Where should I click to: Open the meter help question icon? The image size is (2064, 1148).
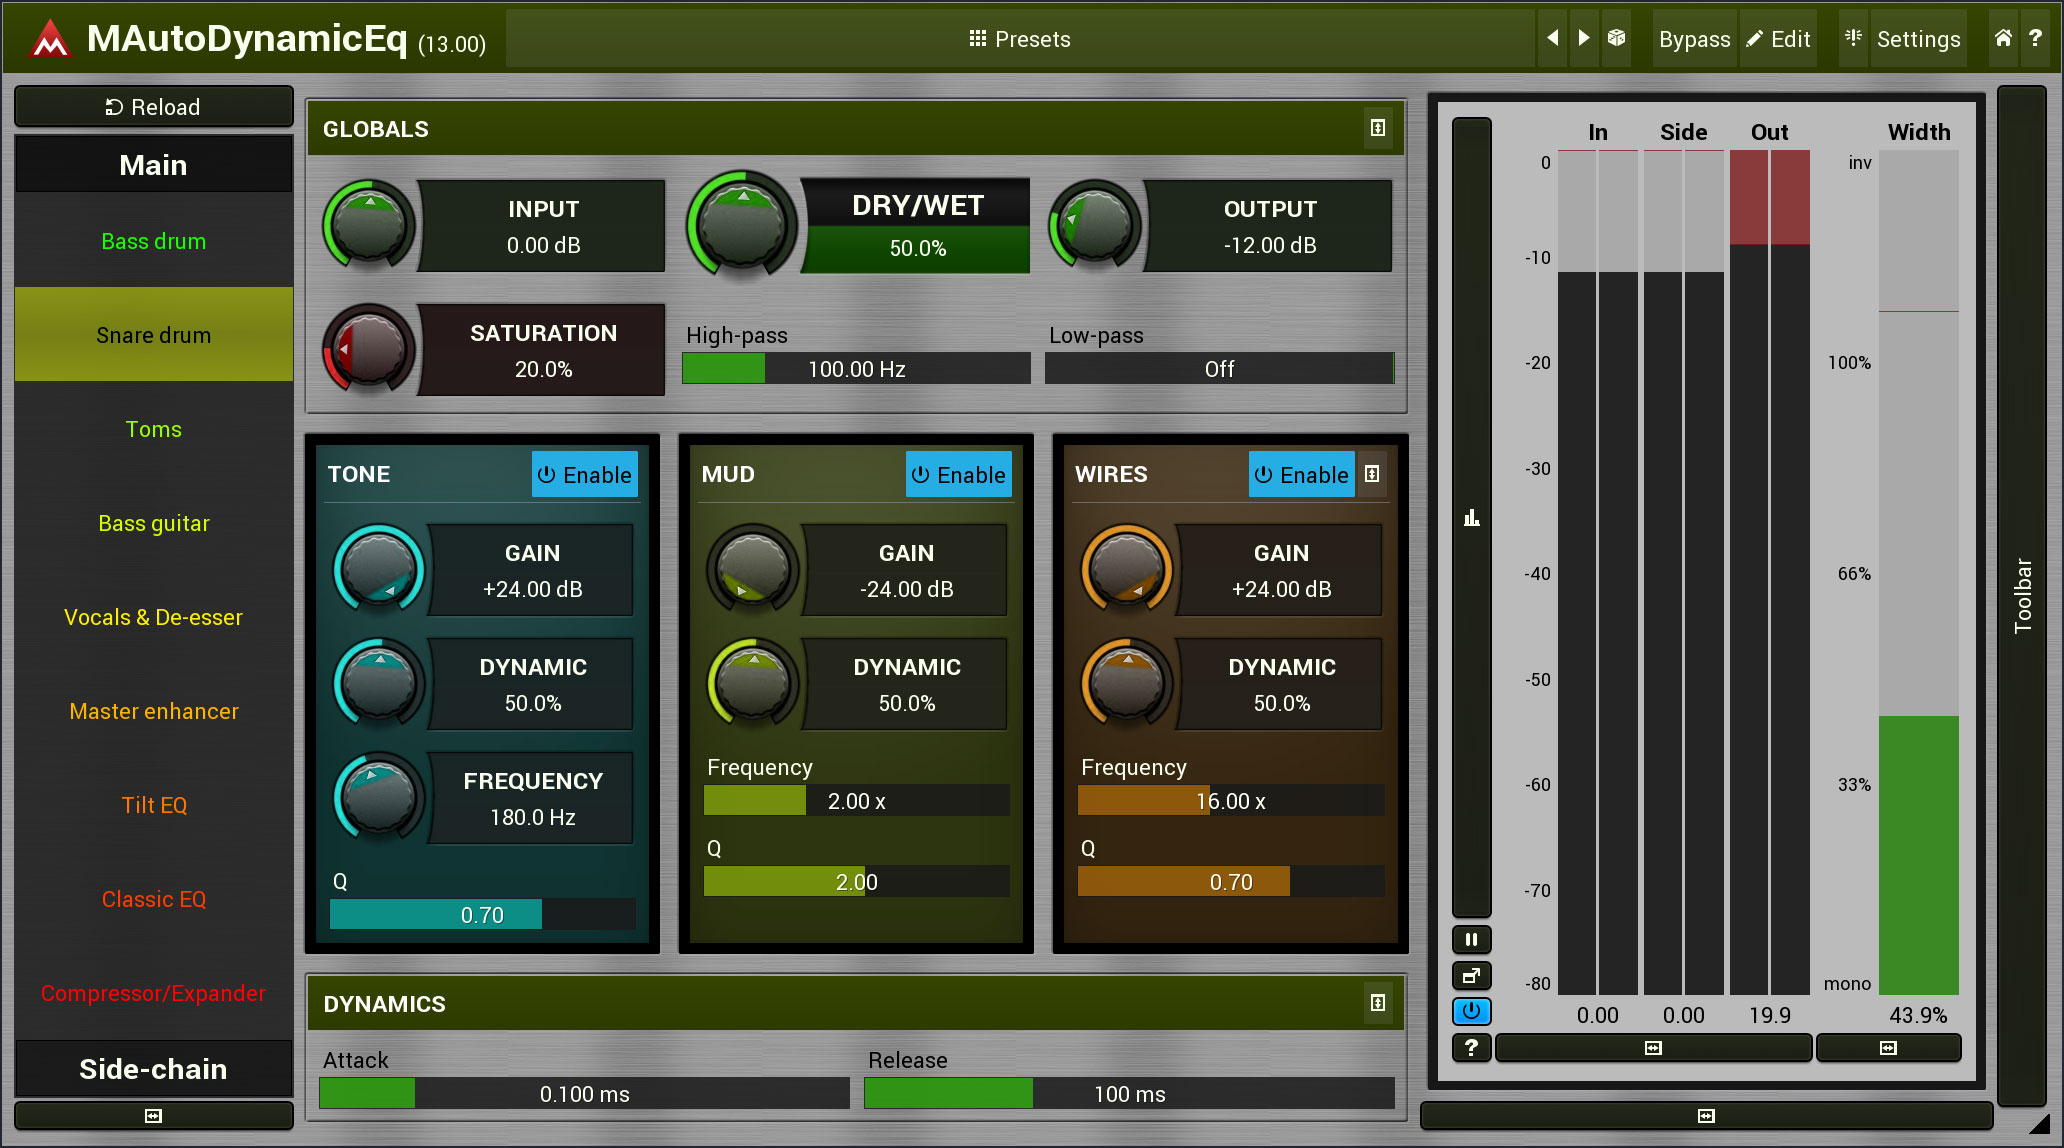pos(1471,1047)
